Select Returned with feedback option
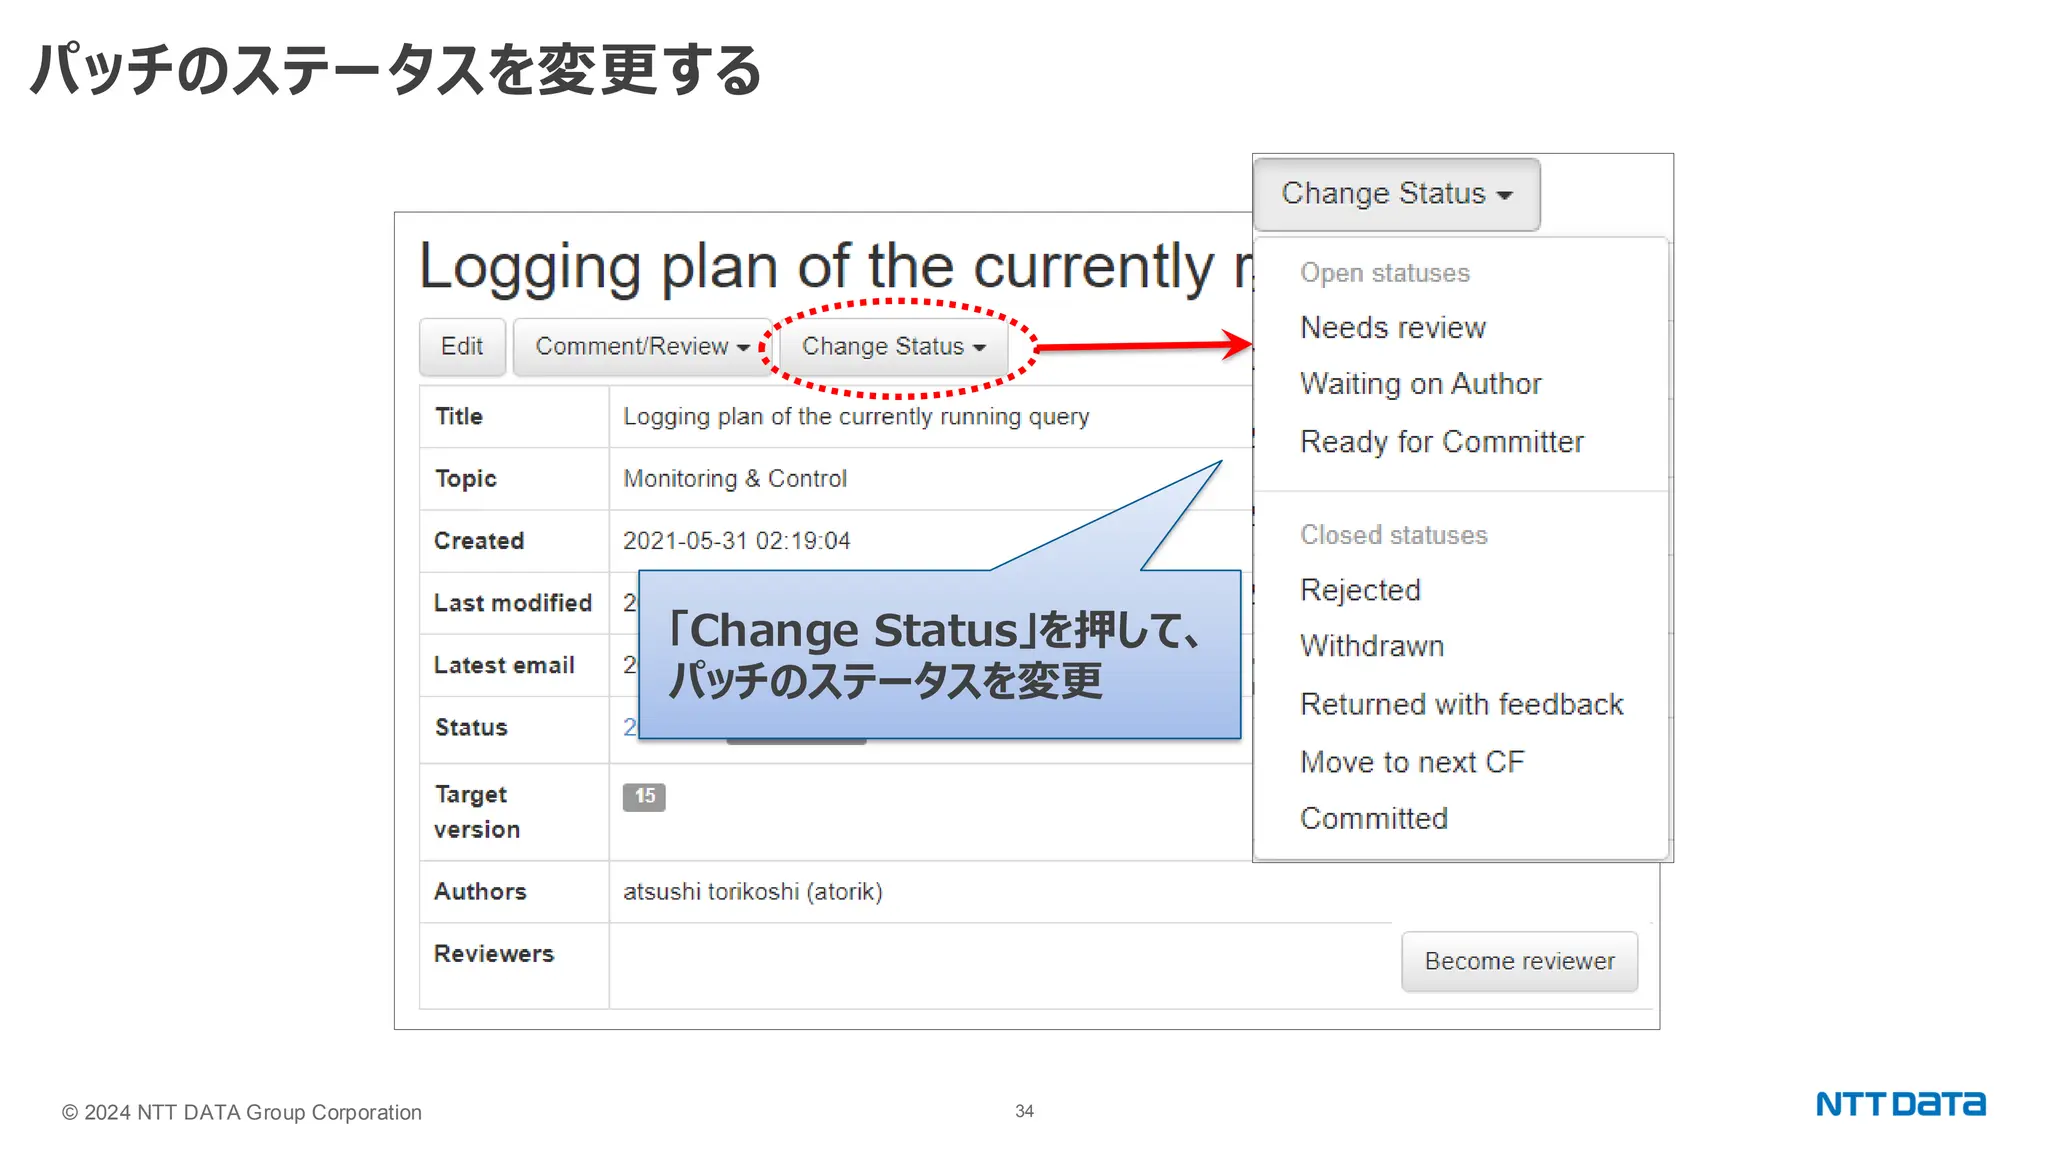The height and width of the screenshot is (1152, 2048). [1461, 704]
